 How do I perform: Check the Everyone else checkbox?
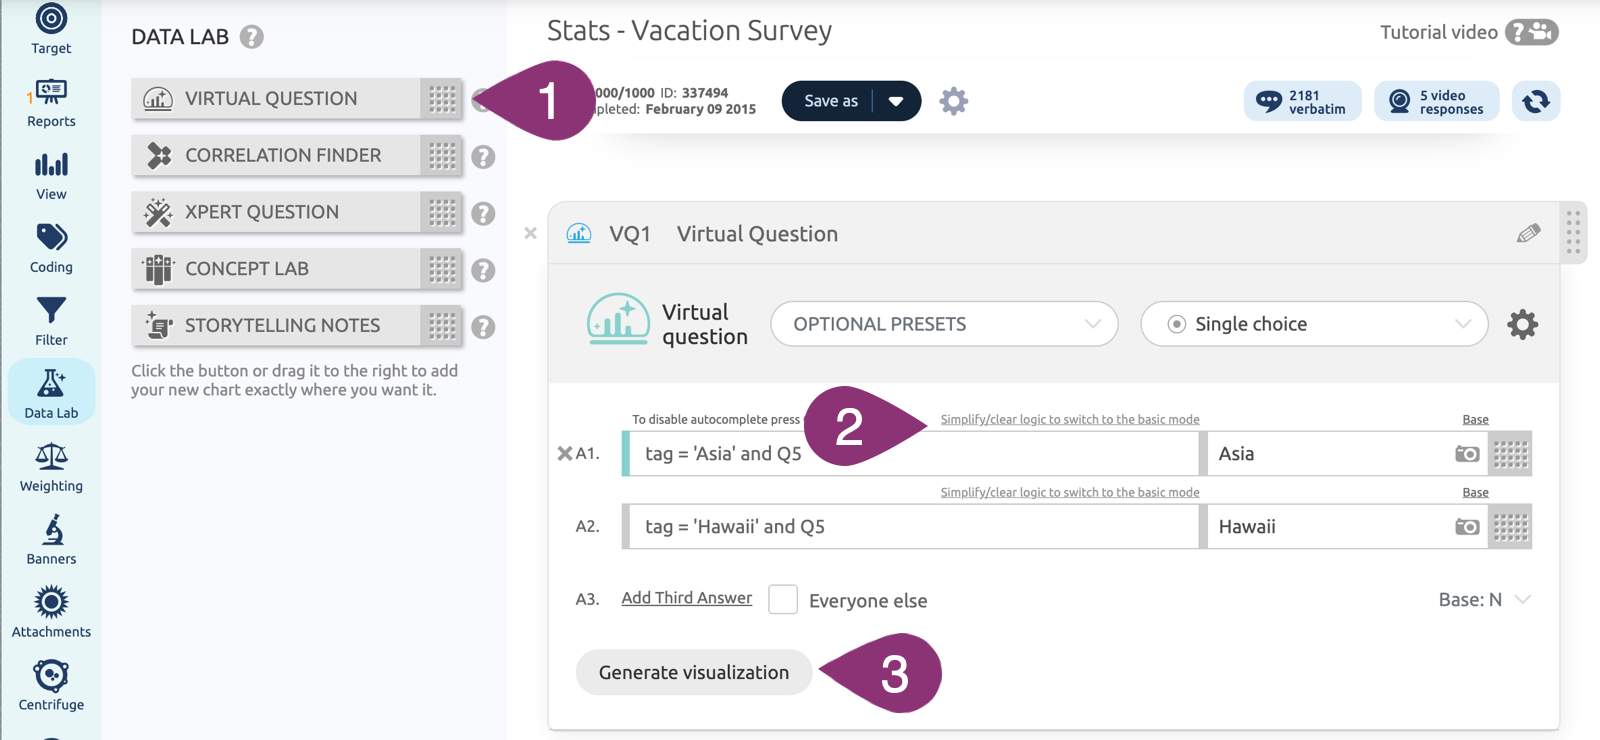click(x=783, y=599)
